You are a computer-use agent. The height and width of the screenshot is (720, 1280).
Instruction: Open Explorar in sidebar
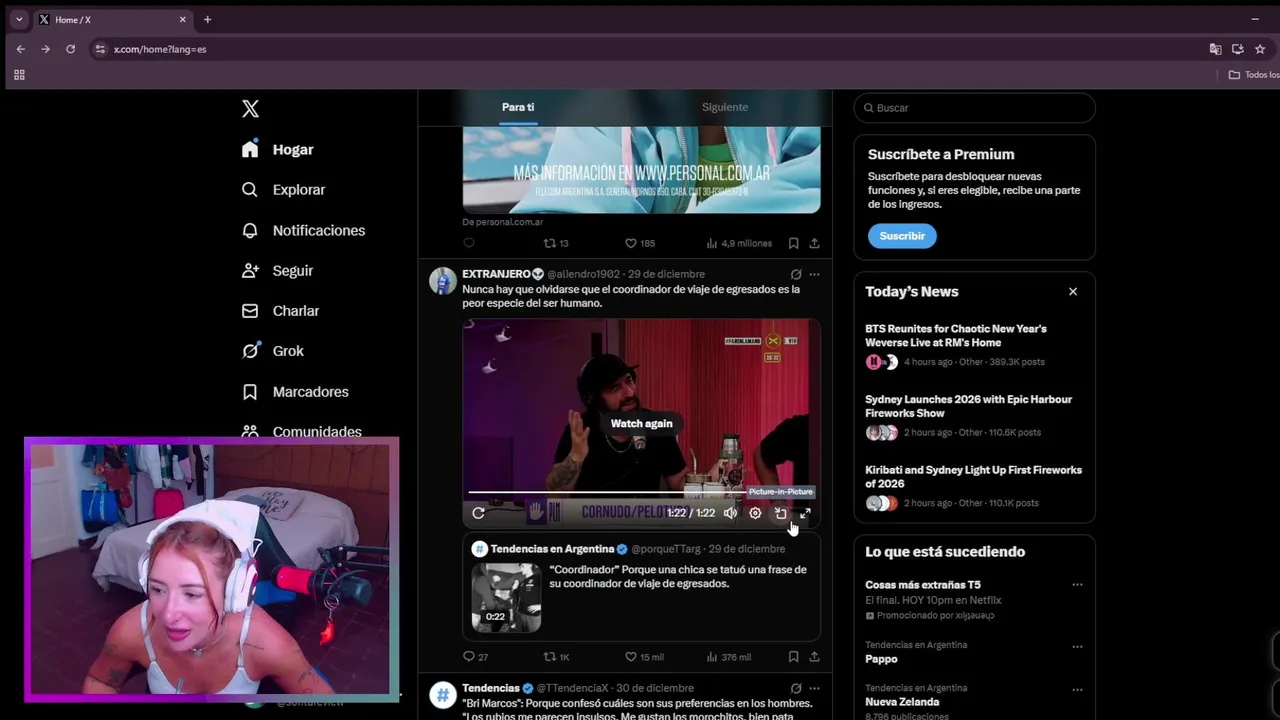(x=284, y=190)
